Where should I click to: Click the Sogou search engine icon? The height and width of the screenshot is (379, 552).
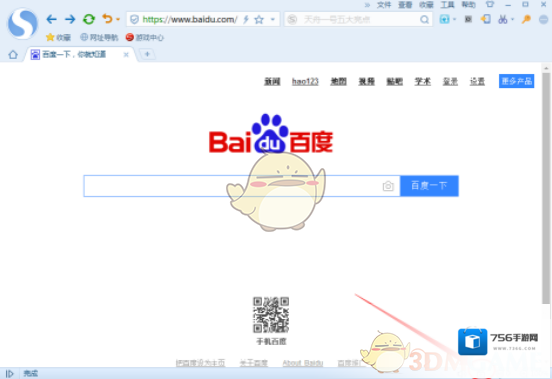click(x=292, y=19)
